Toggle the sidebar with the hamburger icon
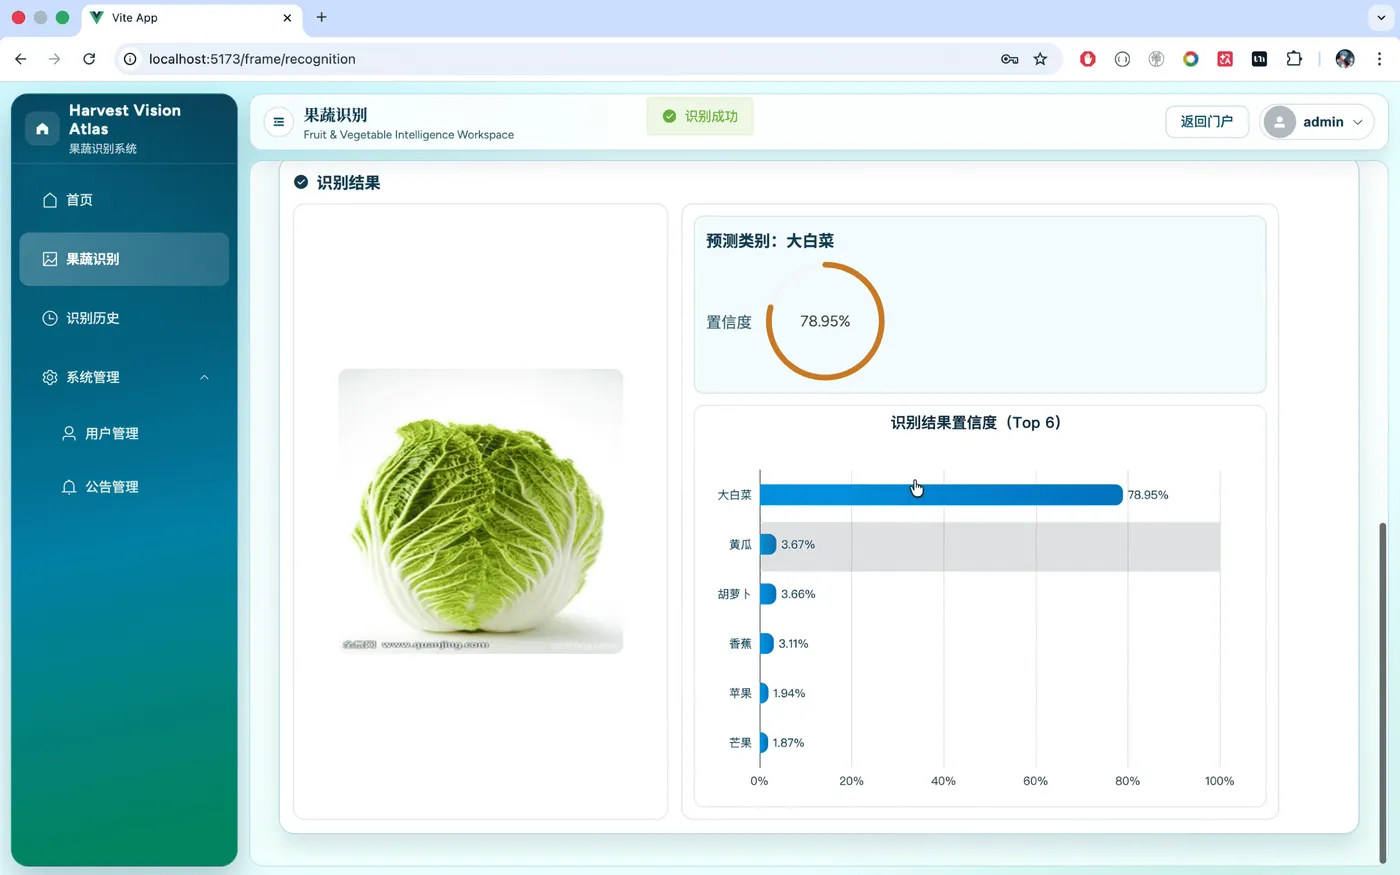Image resolution: width=1400 pixels, height=875 pixels. pyautogui.click(x=278, y=121)
